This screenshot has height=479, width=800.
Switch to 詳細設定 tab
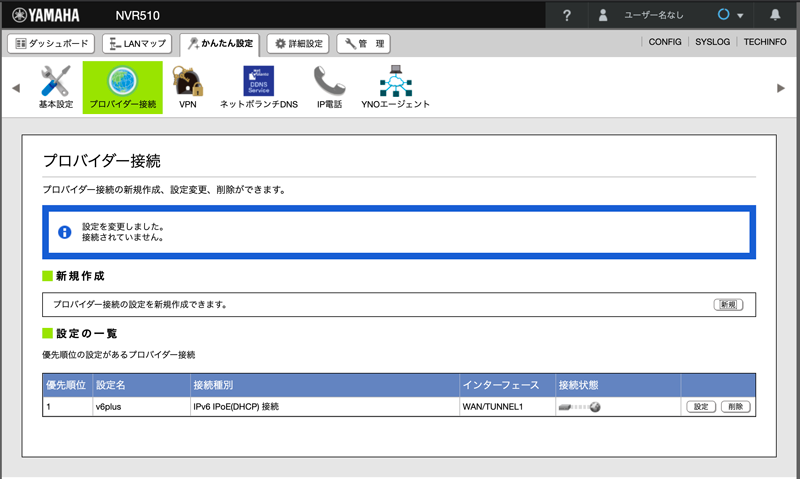298,44
